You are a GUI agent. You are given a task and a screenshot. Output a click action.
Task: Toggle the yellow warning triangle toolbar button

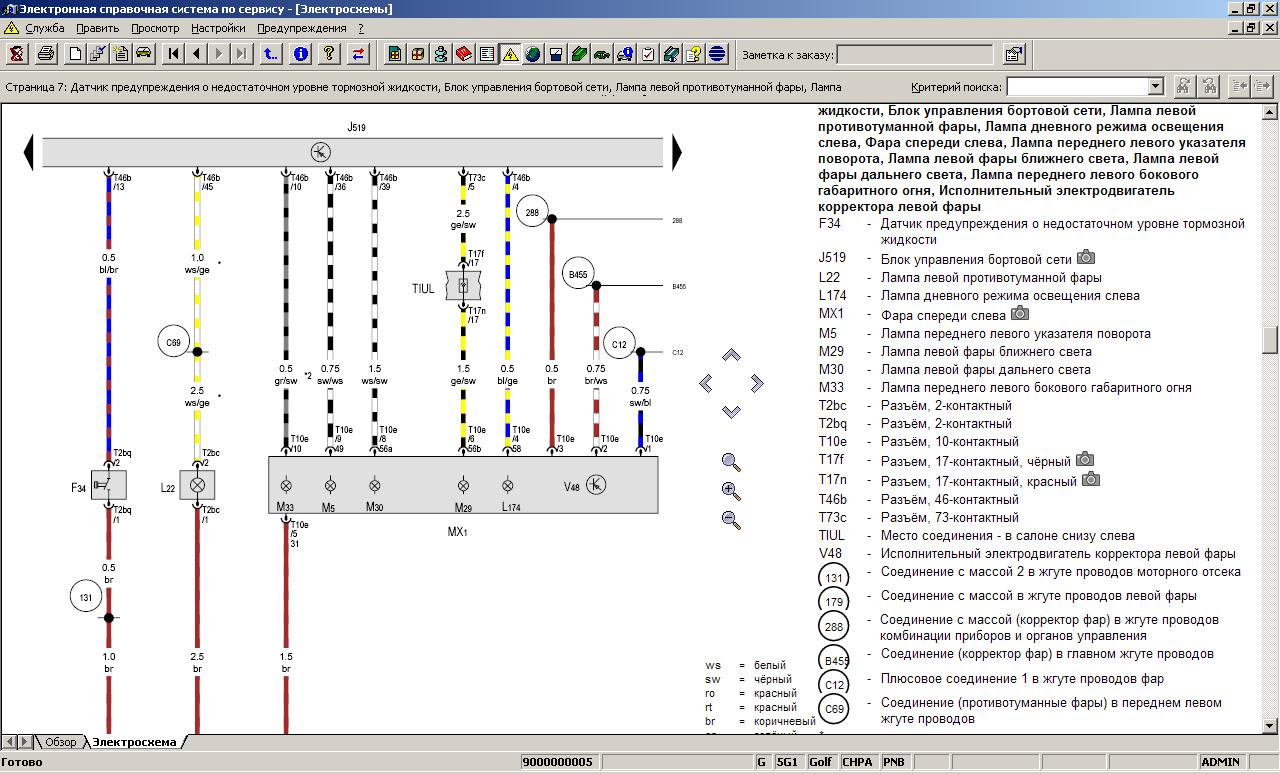point(510,54)
